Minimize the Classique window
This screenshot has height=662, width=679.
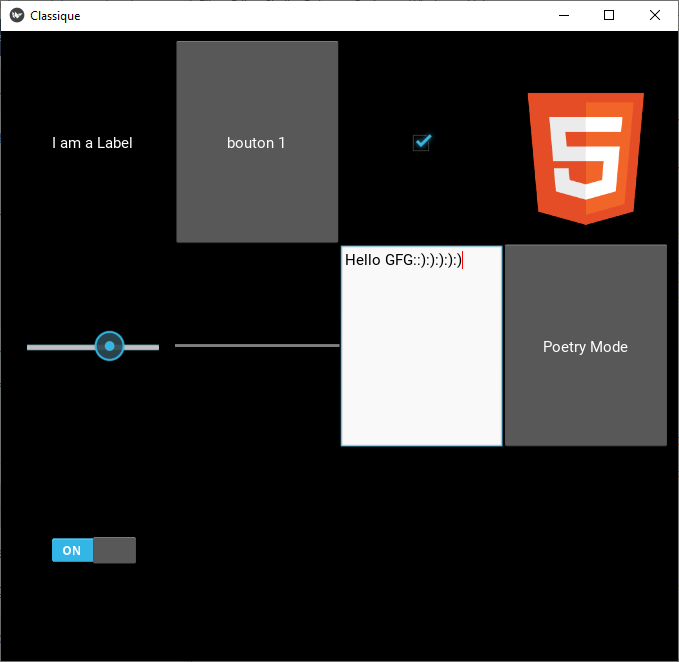point(564,16)
